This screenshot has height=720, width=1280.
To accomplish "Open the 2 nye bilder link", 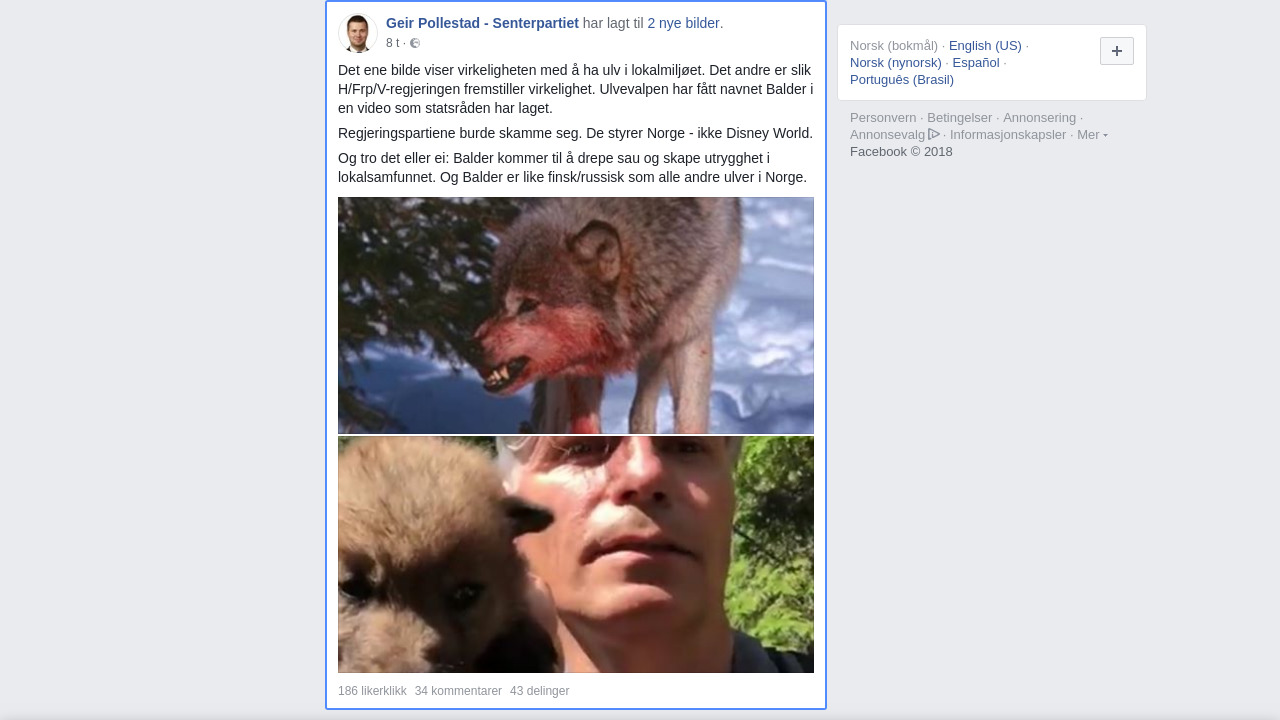I will click(x=685, y=23).
